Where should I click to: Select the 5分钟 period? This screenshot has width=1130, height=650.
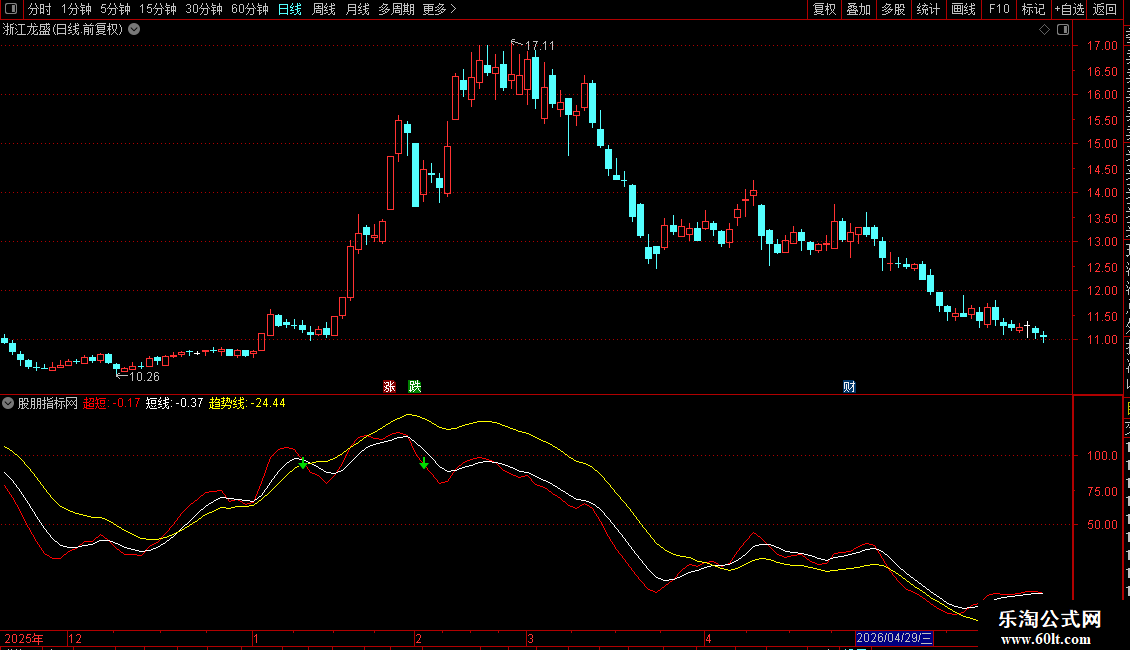(x=115, y=9)
